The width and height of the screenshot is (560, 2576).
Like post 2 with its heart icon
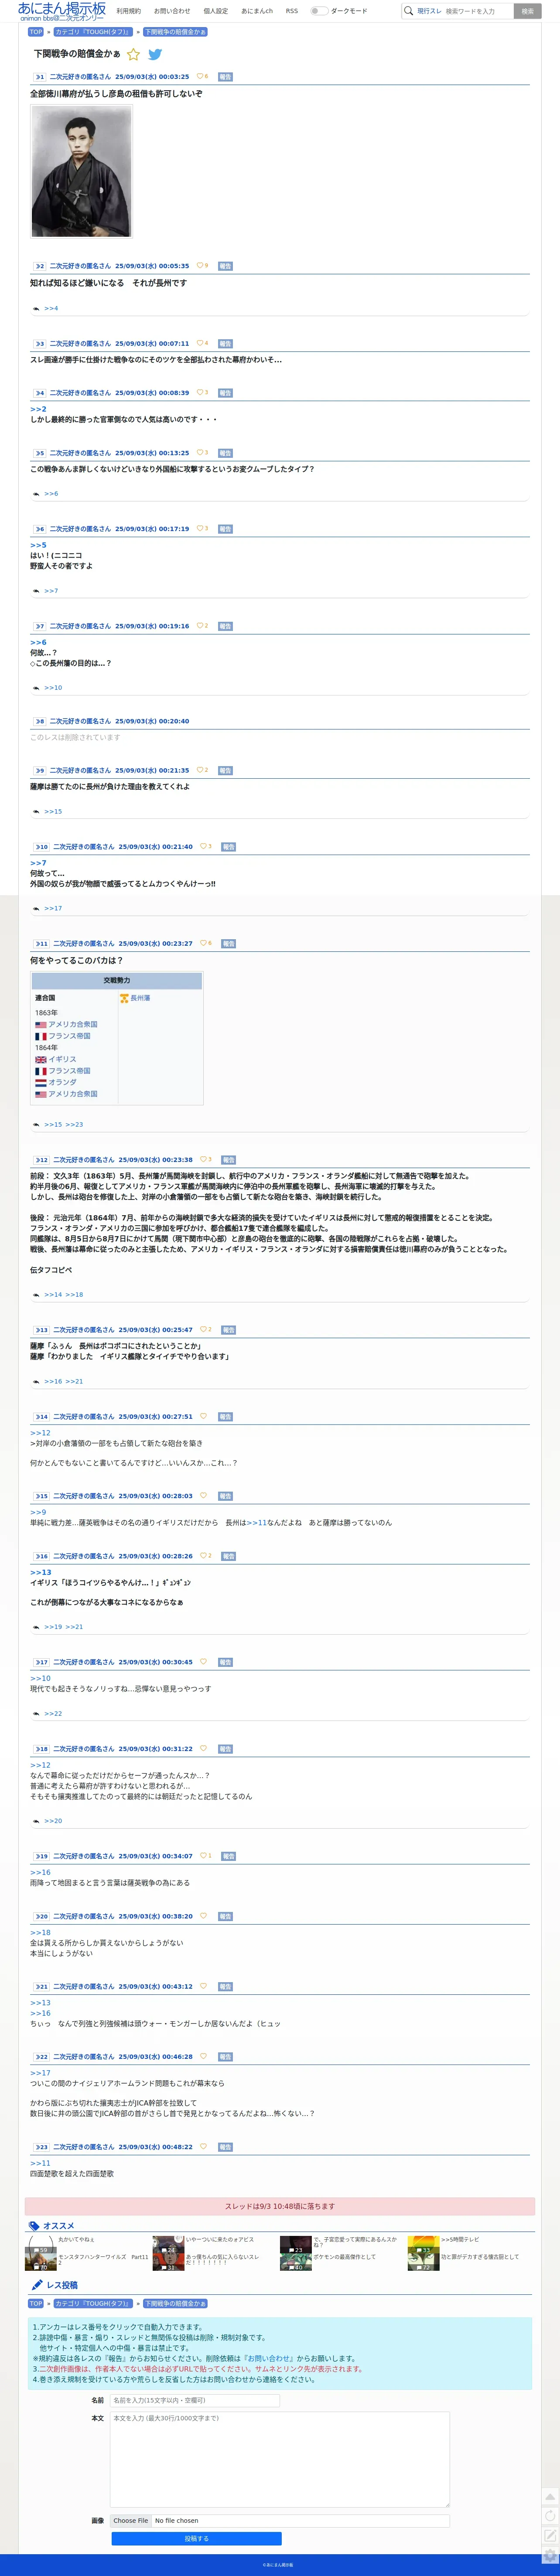[200, 266]
